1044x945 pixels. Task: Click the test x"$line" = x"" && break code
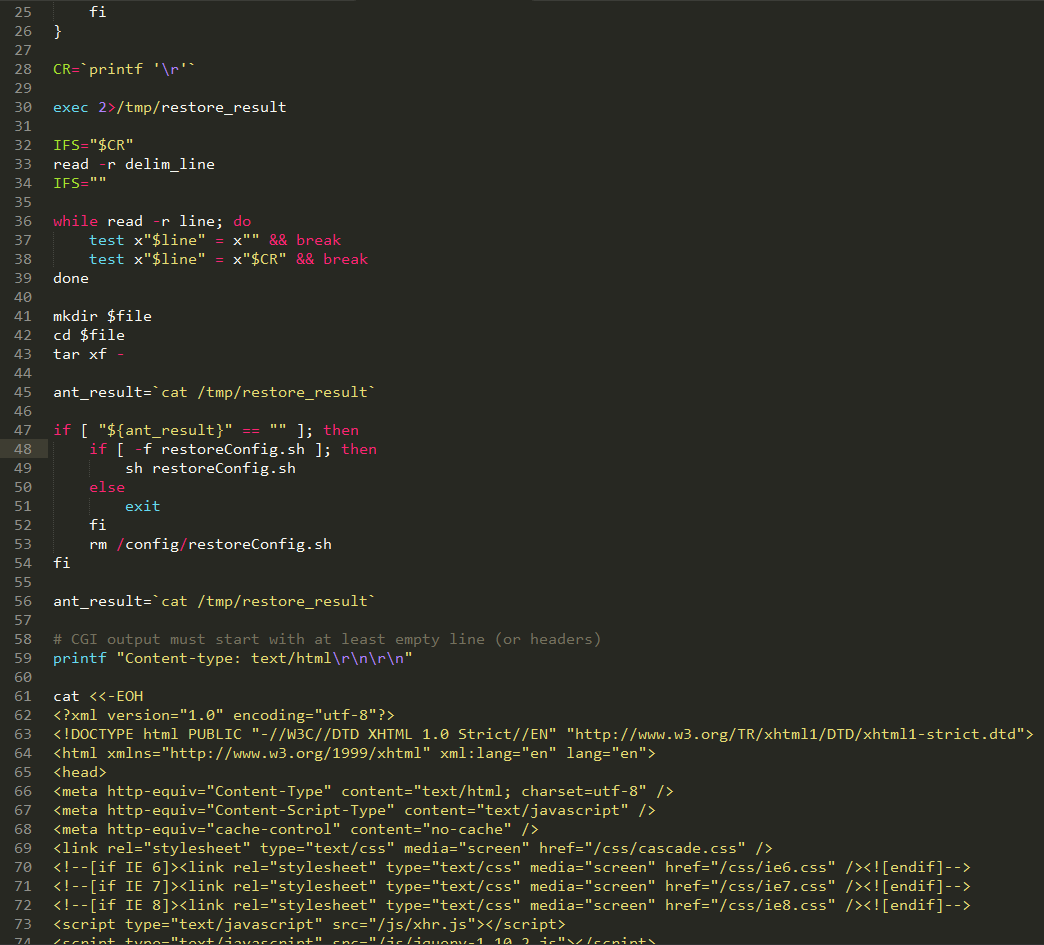[215, 240]
